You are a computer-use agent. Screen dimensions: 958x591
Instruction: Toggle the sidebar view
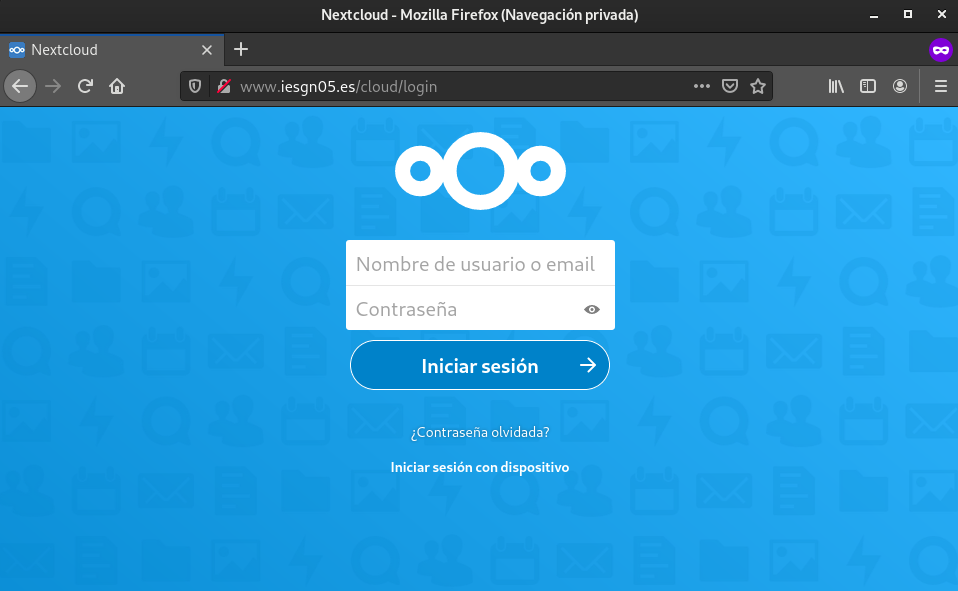[868, 86]
